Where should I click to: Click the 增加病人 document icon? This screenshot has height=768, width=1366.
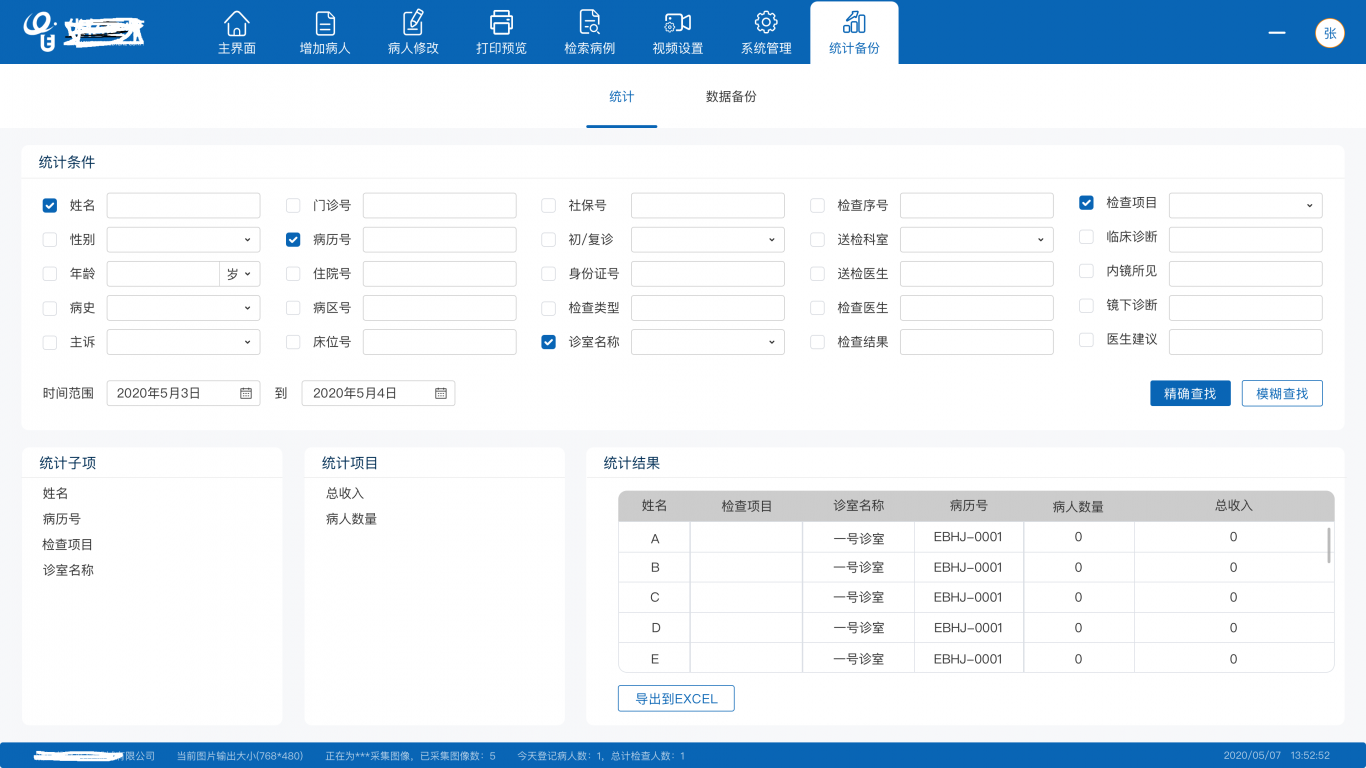pos(325,23)
